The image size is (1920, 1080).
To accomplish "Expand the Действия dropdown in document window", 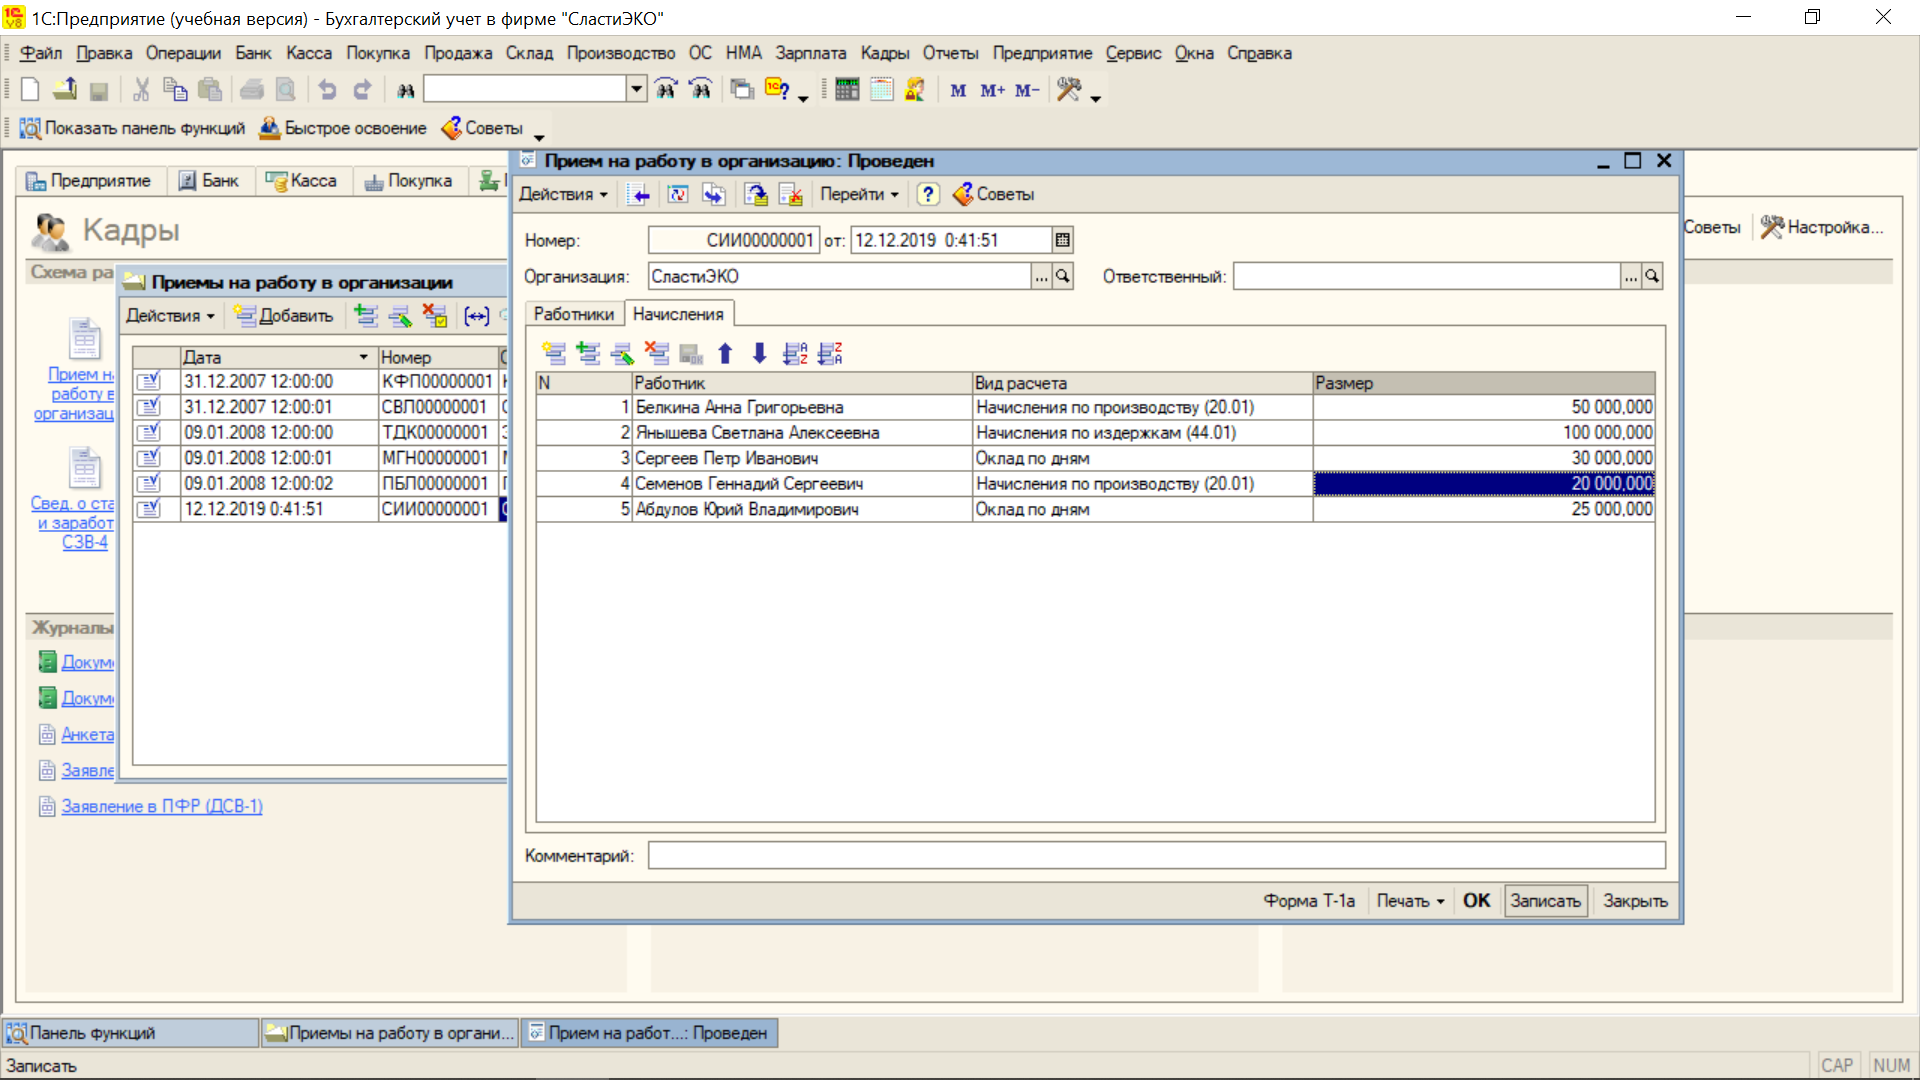I will [x=563, y=194].
